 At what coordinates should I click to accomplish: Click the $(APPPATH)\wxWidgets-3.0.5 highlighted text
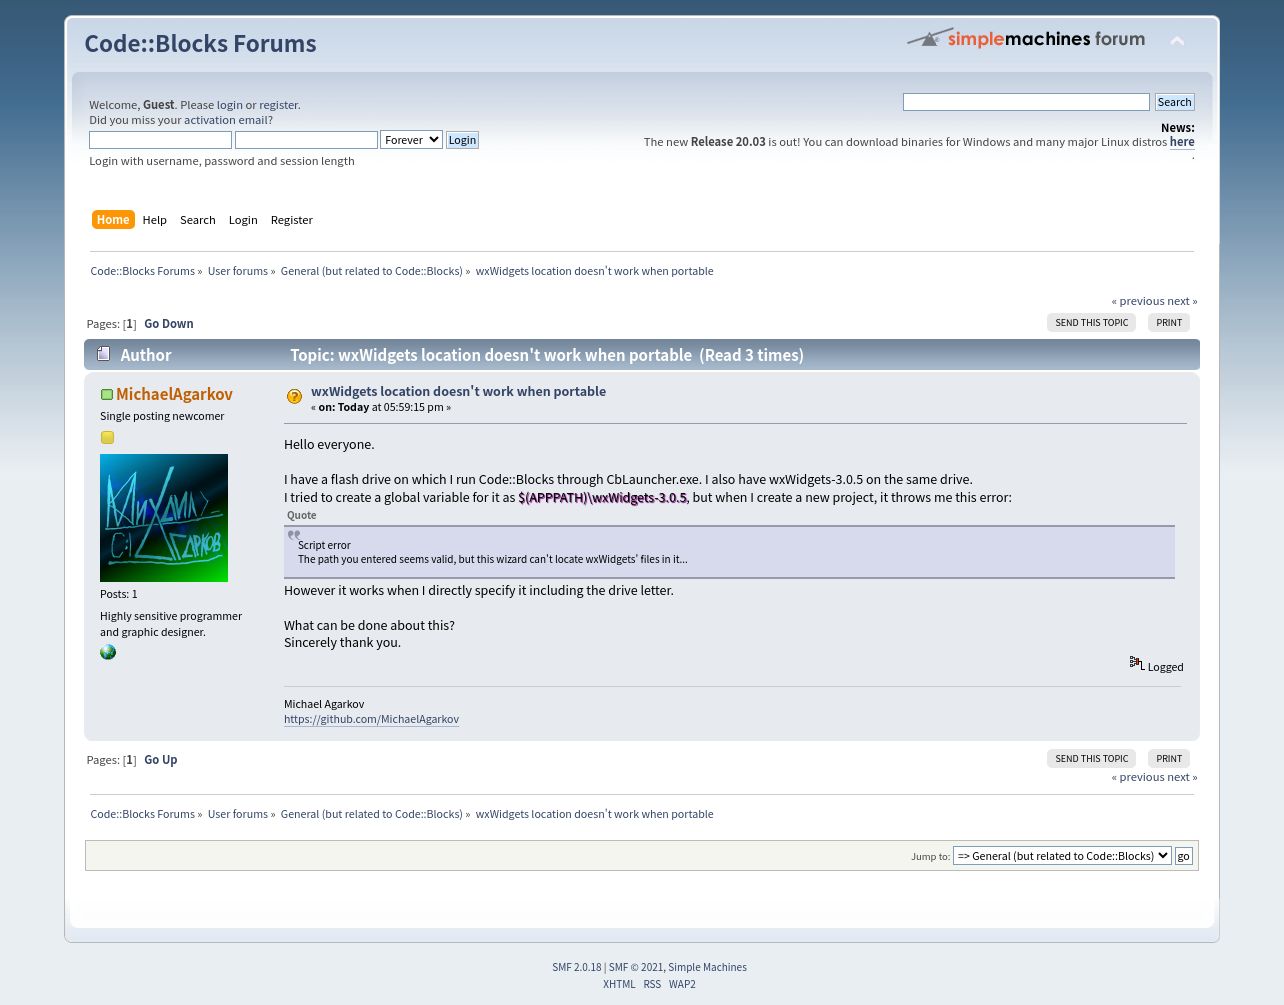602,497
